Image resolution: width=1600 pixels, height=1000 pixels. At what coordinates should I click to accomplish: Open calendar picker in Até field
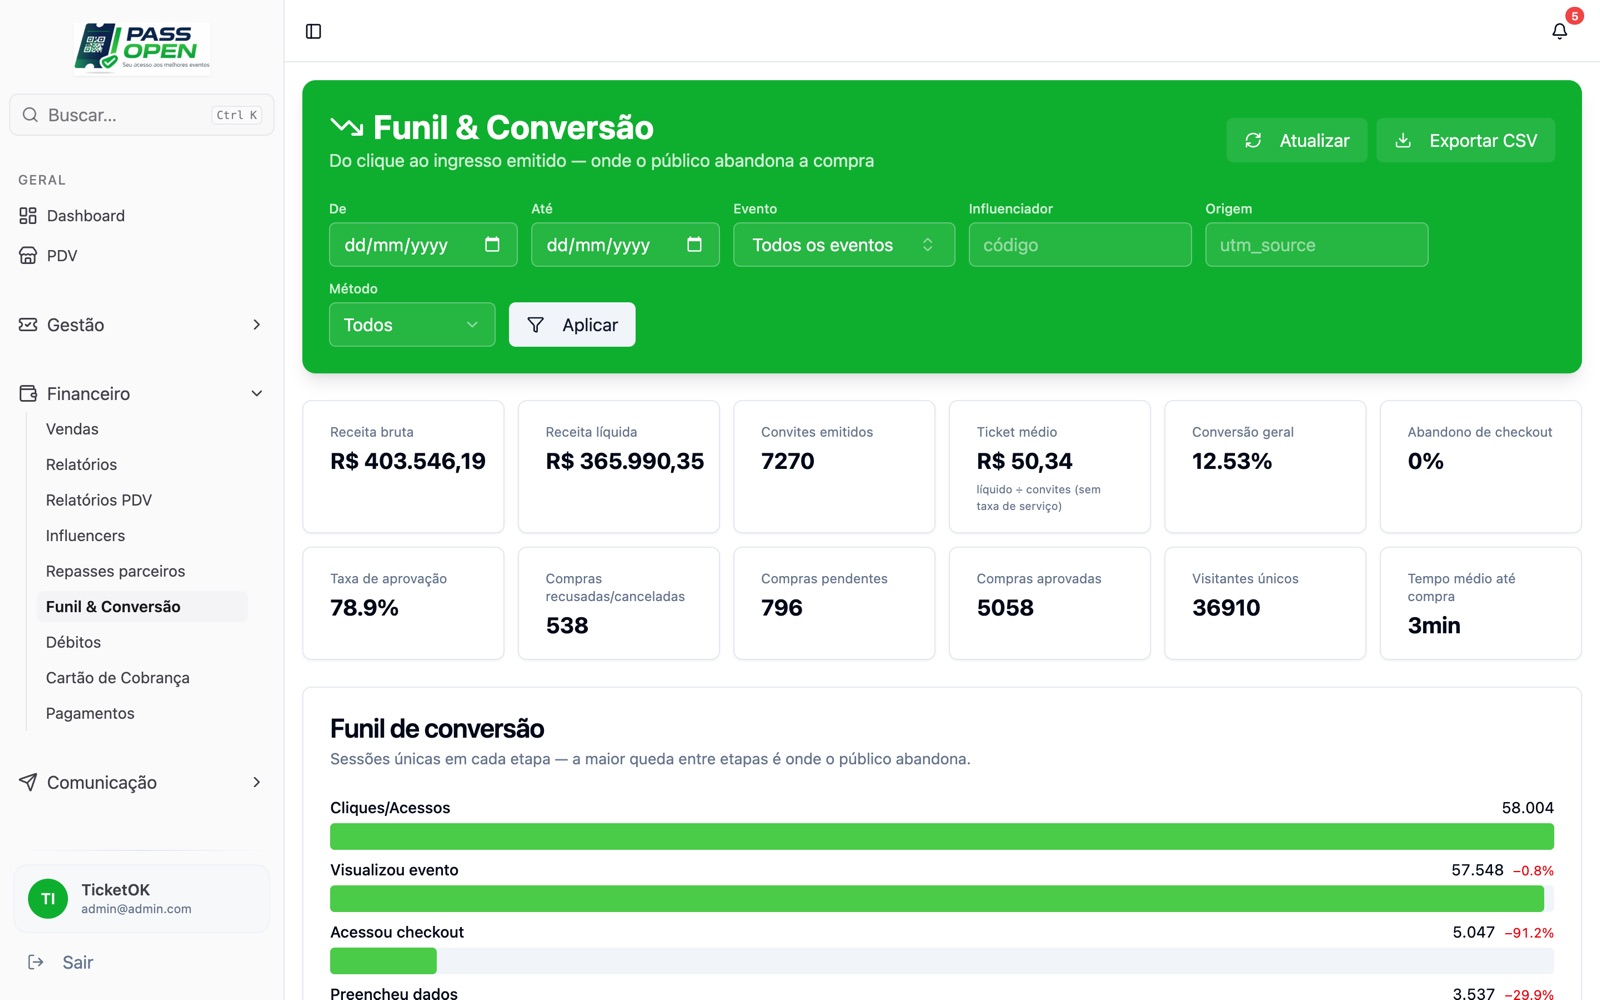[694, 245]
